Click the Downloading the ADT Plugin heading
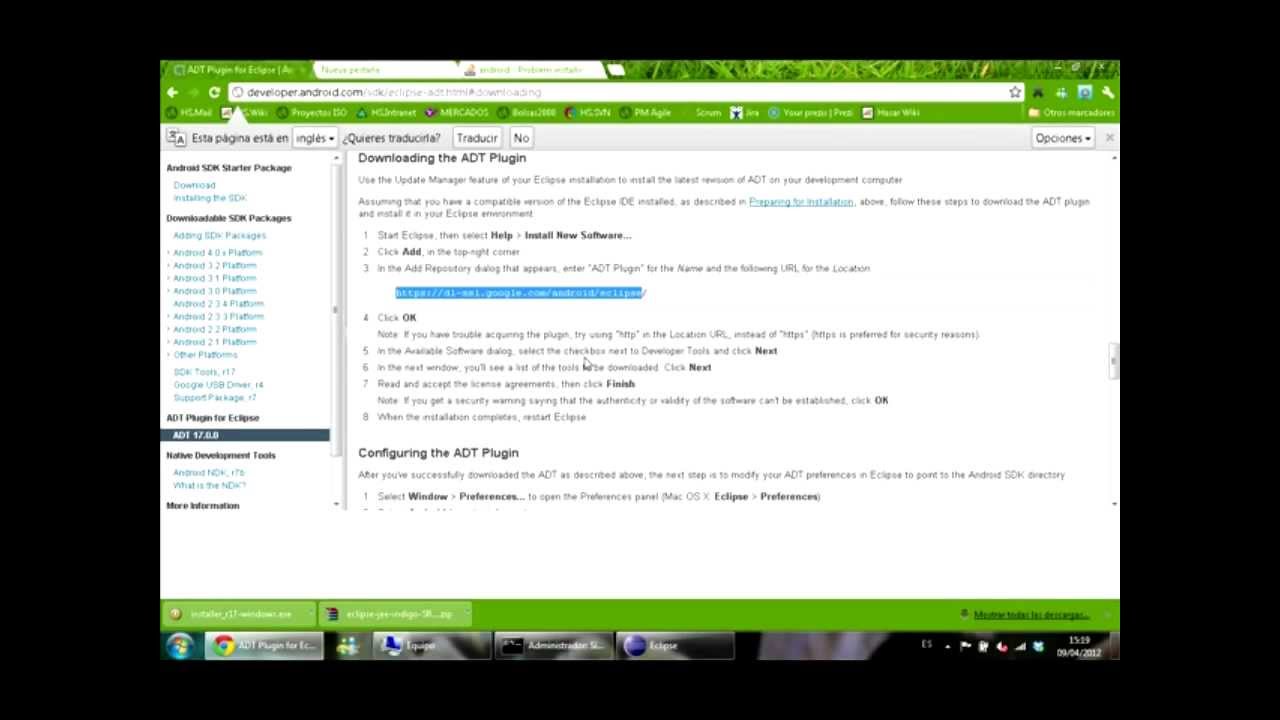 [x=442, y=158]
